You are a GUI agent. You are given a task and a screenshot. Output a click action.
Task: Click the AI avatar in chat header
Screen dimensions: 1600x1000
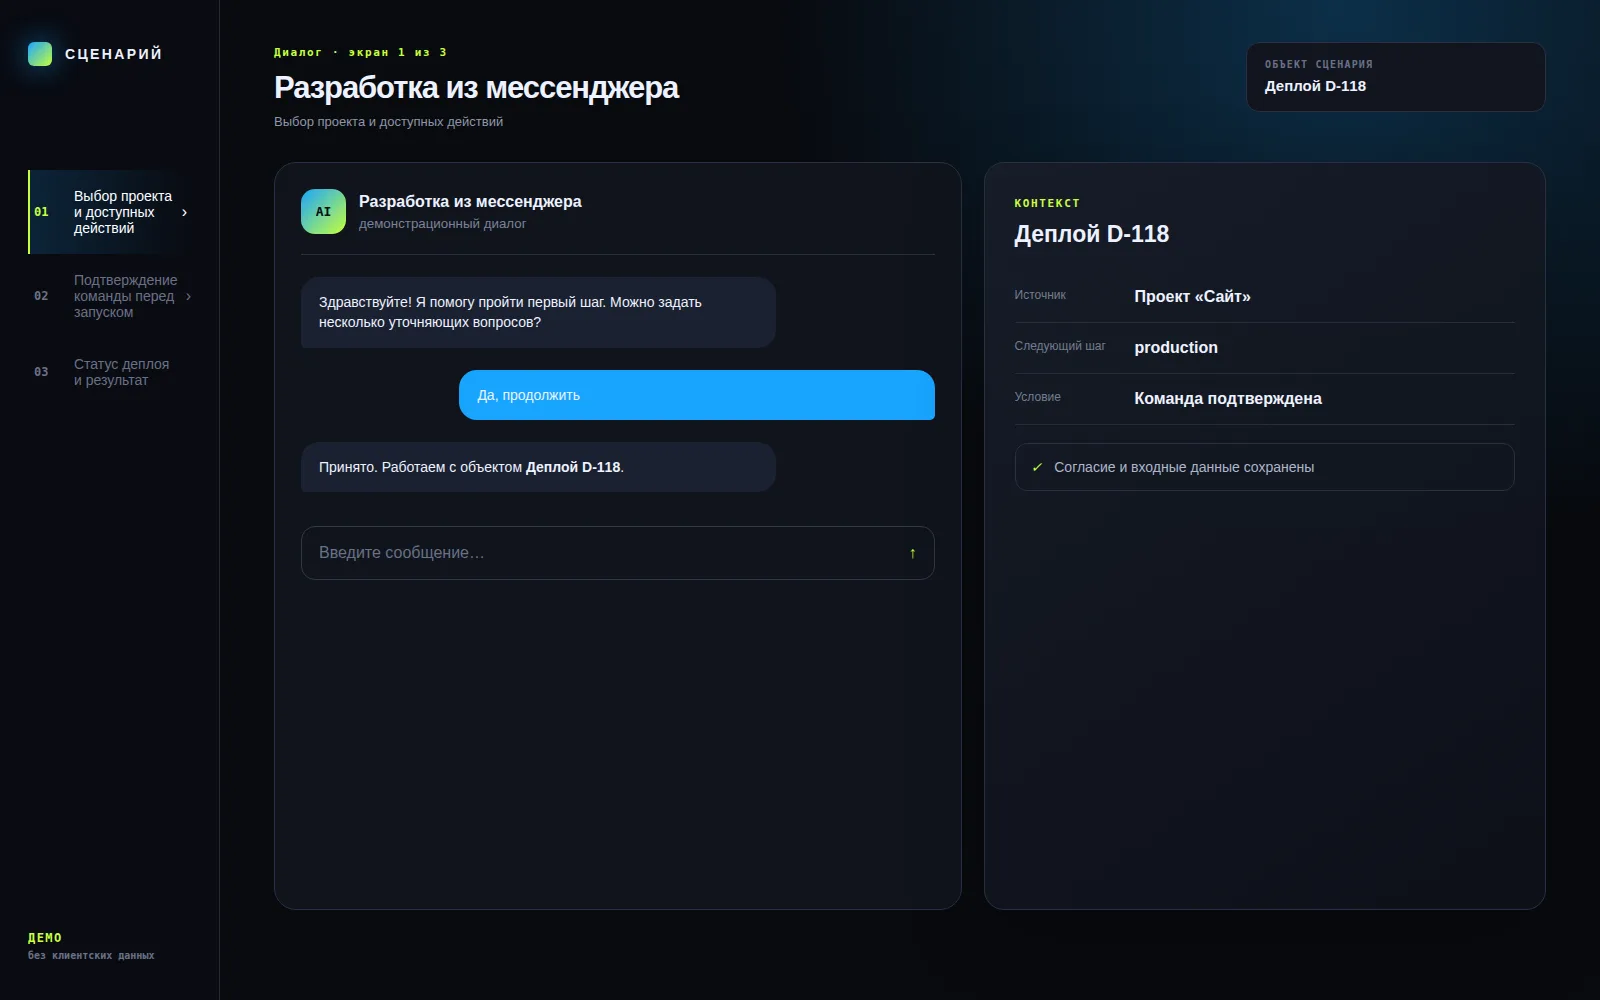323,212
